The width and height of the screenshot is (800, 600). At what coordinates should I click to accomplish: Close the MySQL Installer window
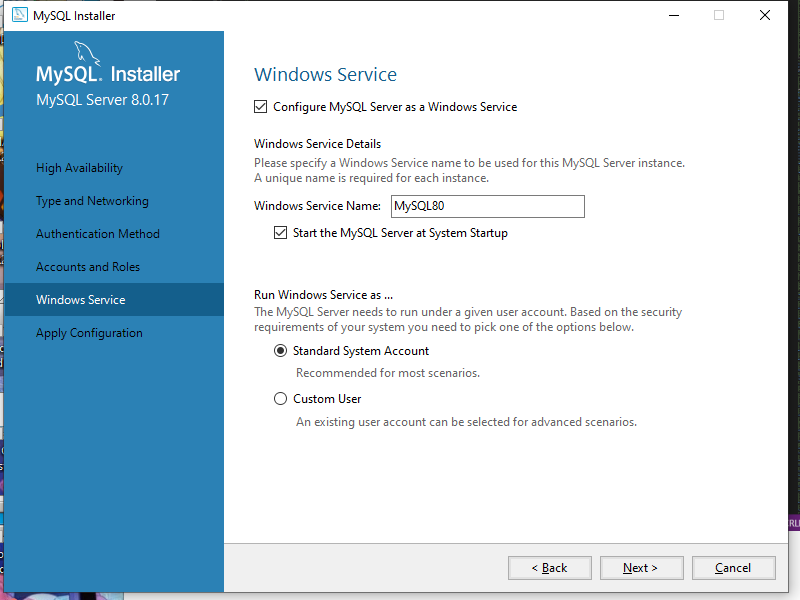[x=765, y=15]
